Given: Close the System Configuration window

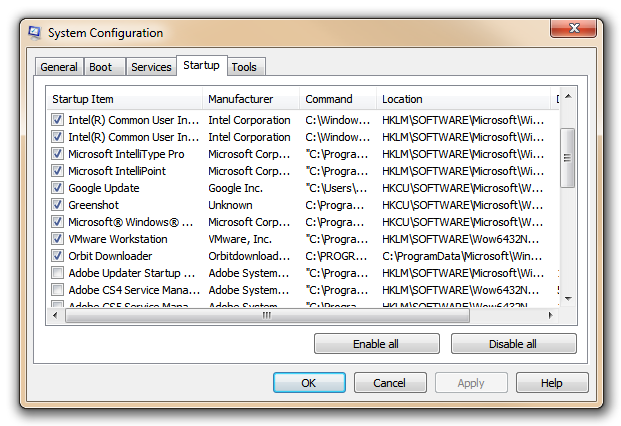Looking at the screenshot, I should pos(573,28).
